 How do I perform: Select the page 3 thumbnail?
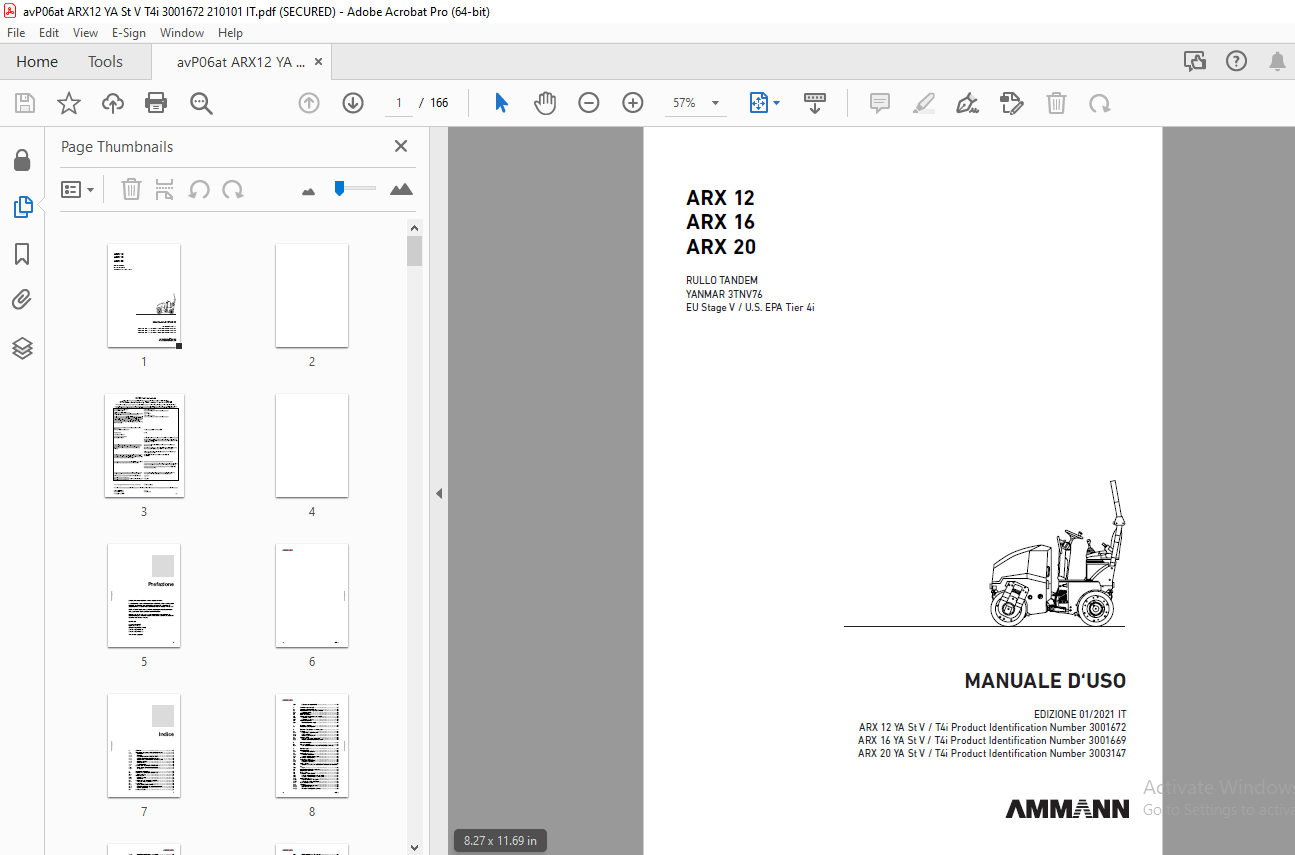point(144,446)
